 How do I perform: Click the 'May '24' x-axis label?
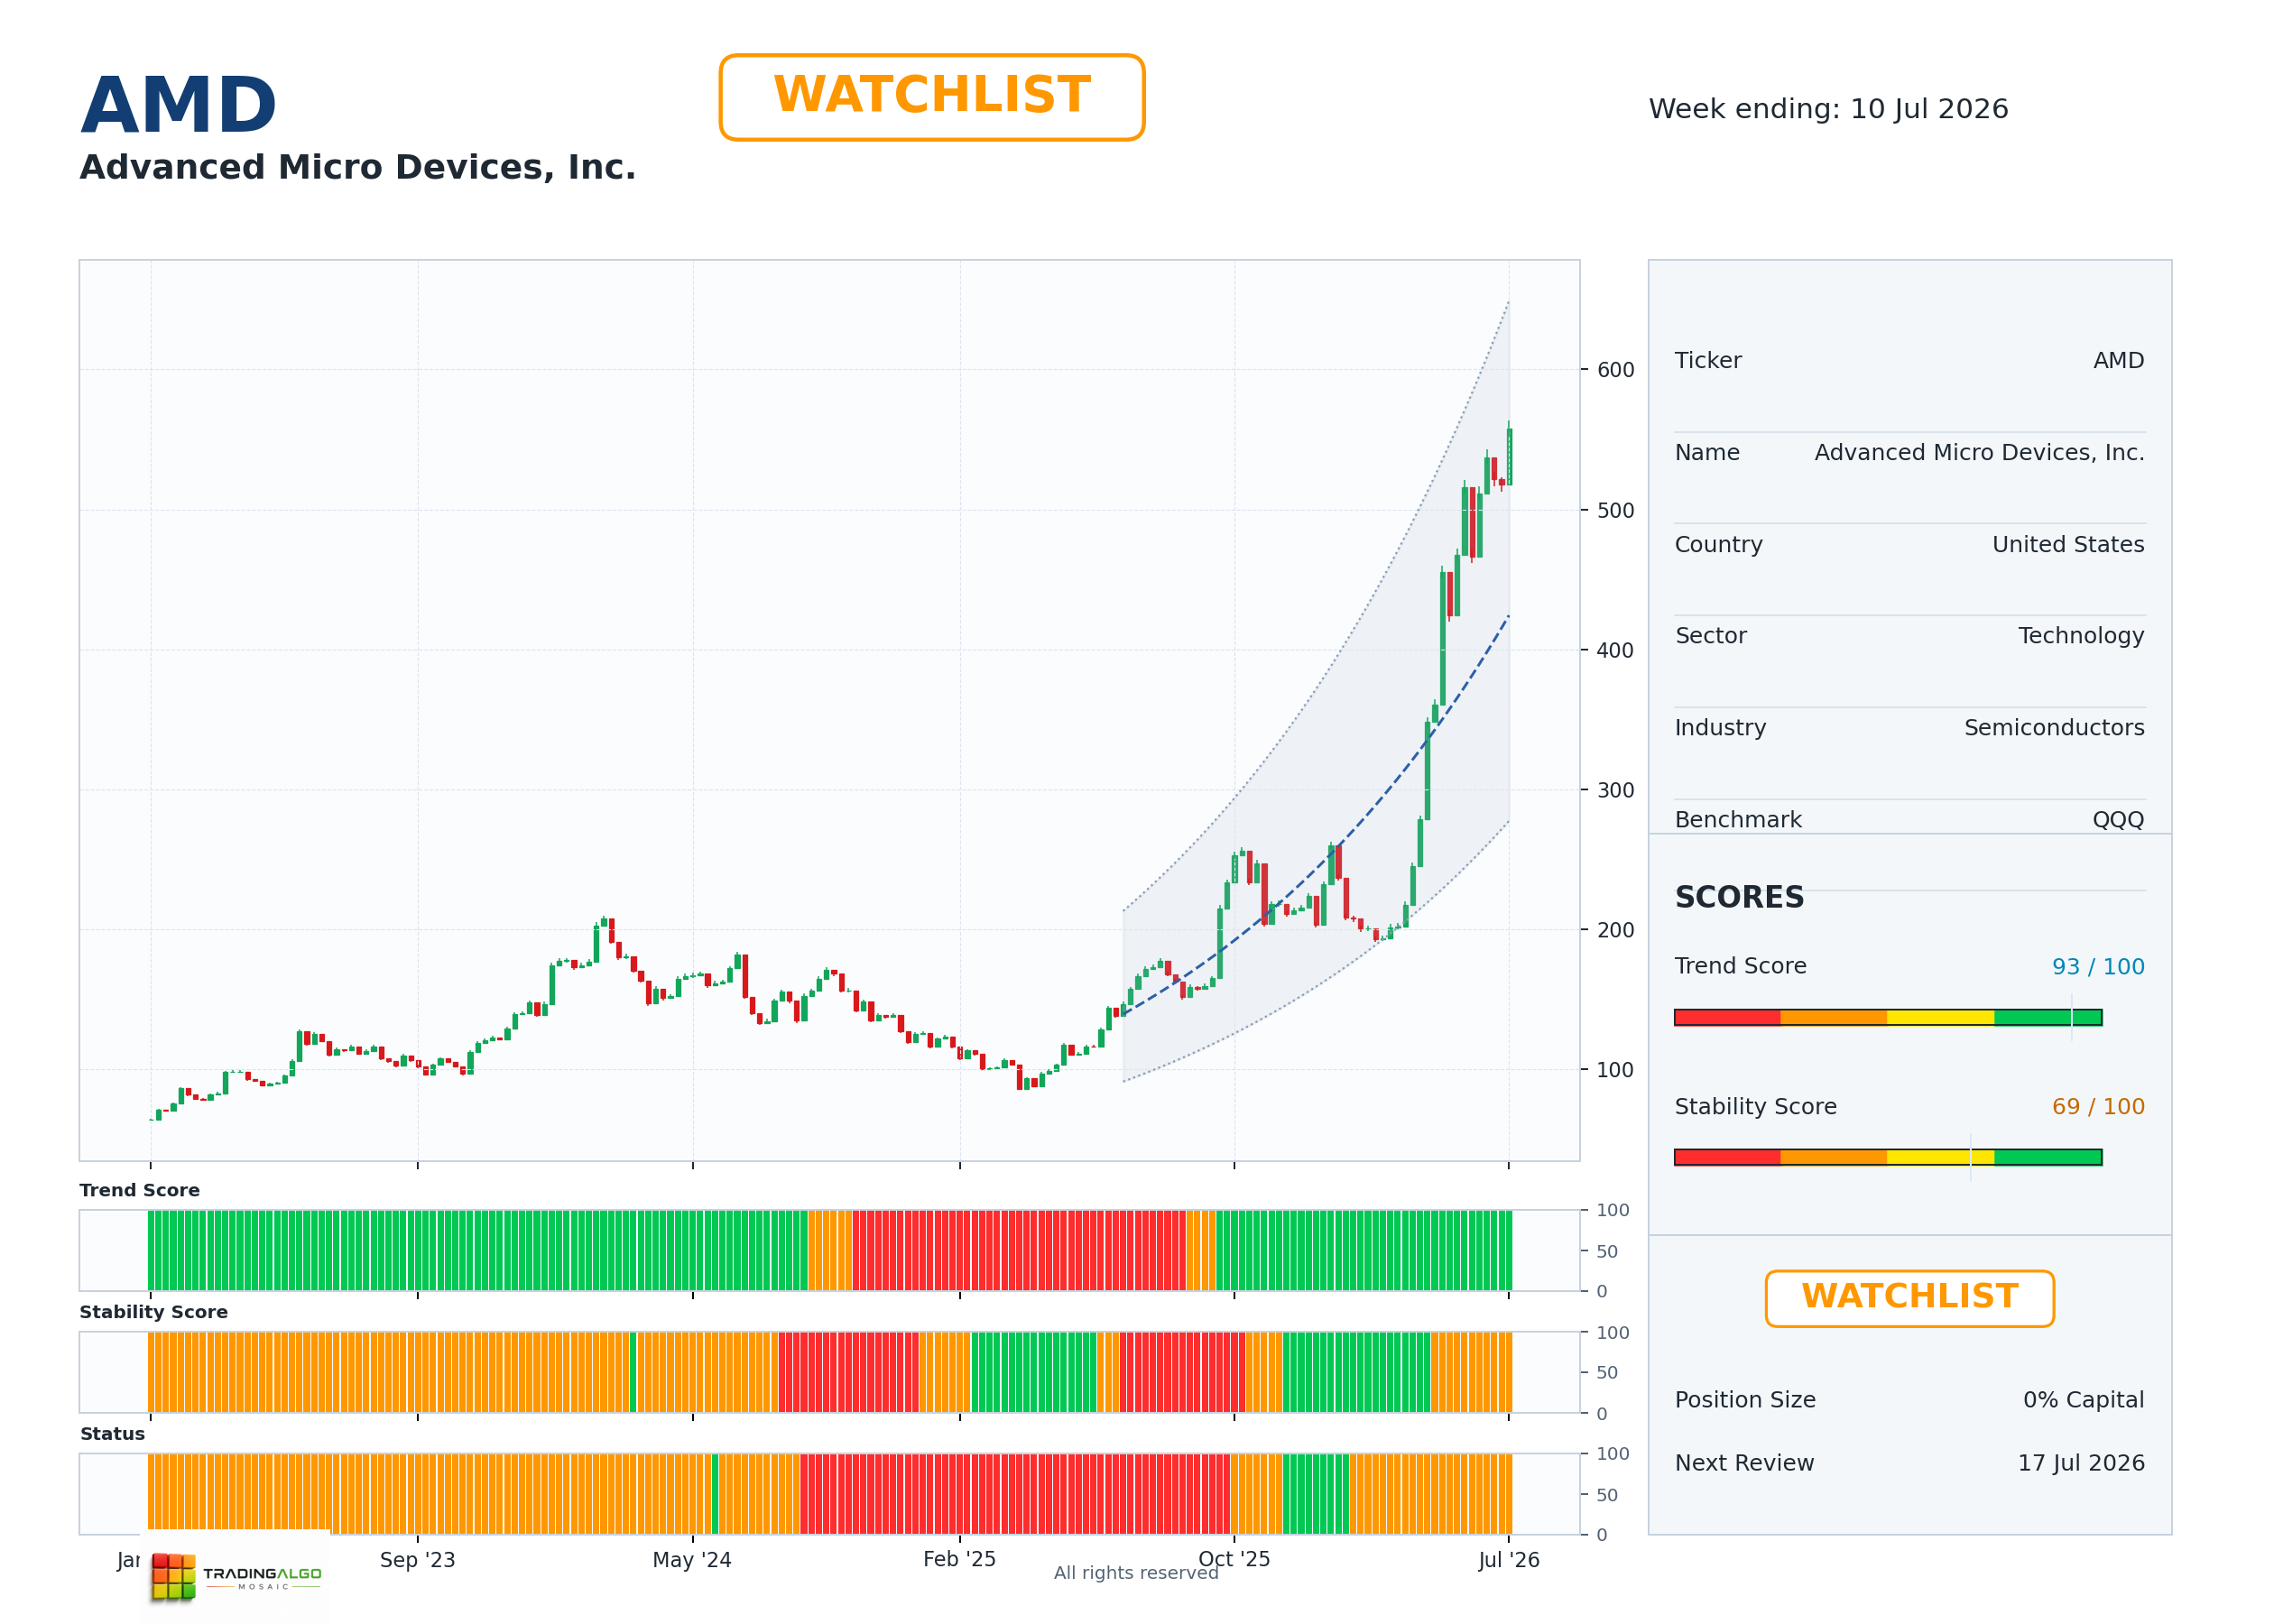coord(692,1560)
